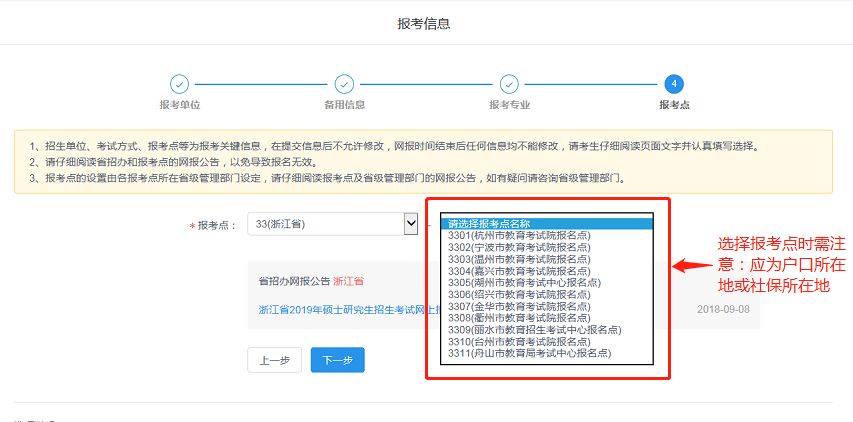Open the 浙江省2019年硕士研究生招生考试 announcement link
The width and height of the screenshot is (853, 422).
pos(340,309)
